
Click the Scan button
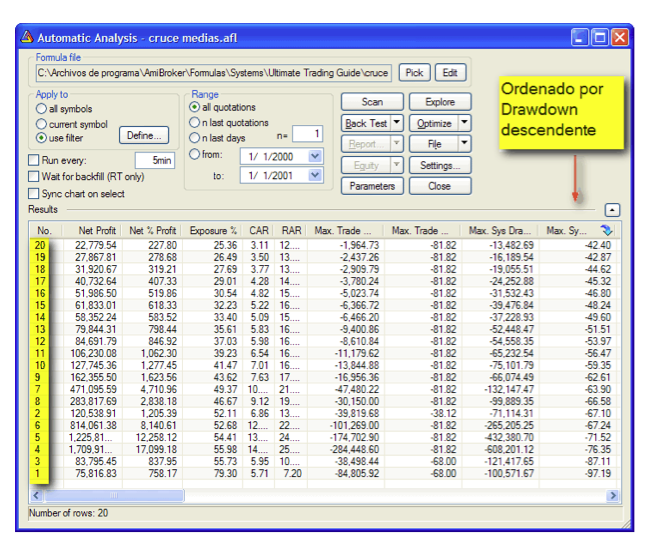click(x=372, y=102)
